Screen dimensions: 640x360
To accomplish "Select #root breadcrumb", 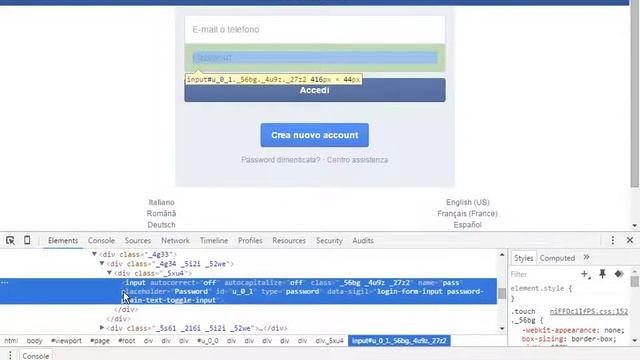I will tap(127, 340).
